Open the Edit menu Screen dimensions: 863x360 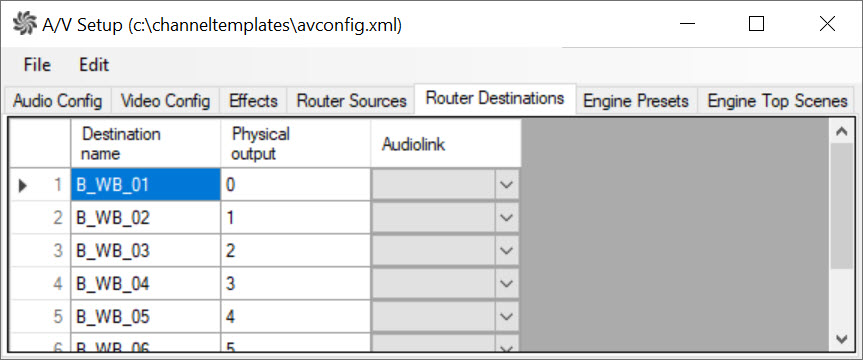point(94,65)
